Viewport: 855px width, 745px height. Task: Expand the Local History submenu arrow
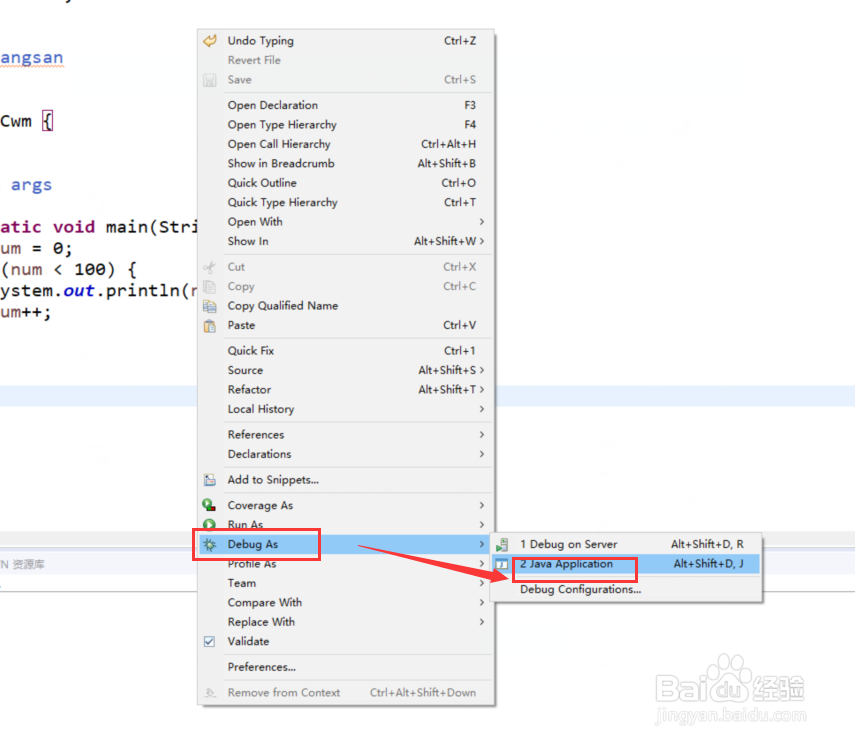482,409
